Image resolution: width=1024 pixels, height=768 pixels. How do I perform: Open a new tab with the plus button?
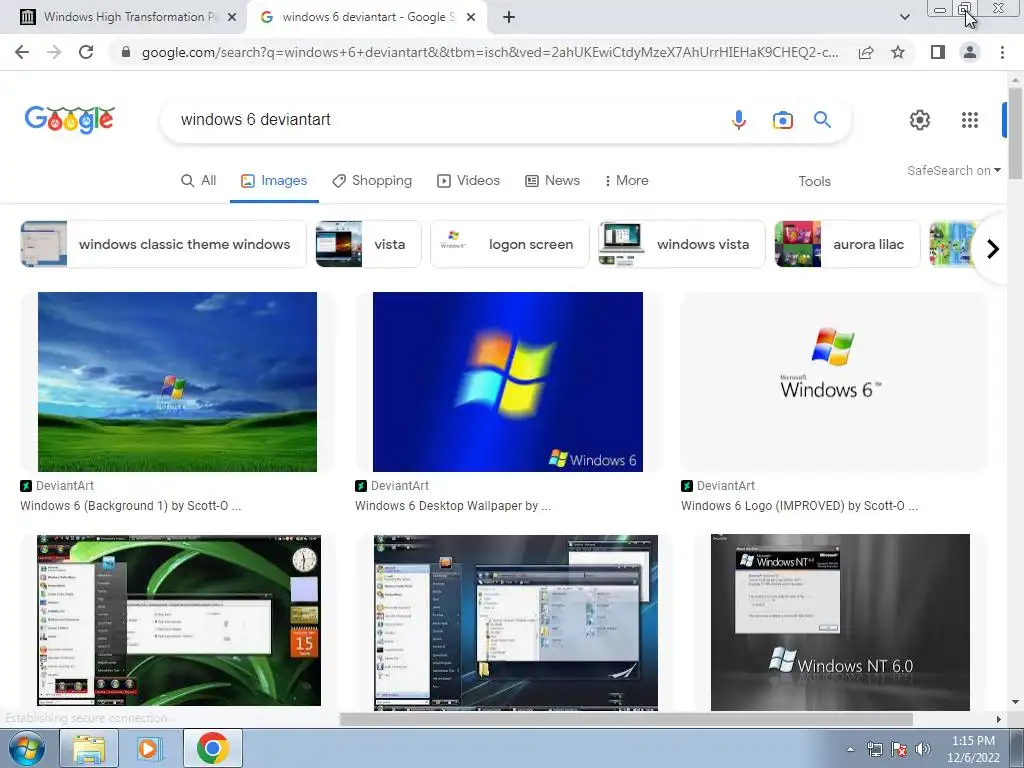509,17
